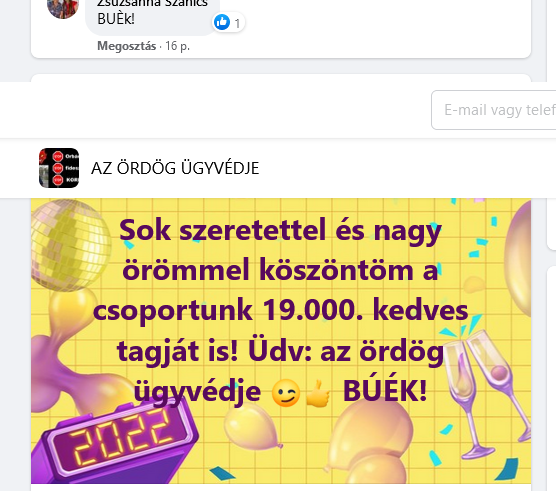The height and width of the screenshot is (491, 556).
Task: Click the Zsuzsanna Szanics commenter name
Action: pos(152,3)
